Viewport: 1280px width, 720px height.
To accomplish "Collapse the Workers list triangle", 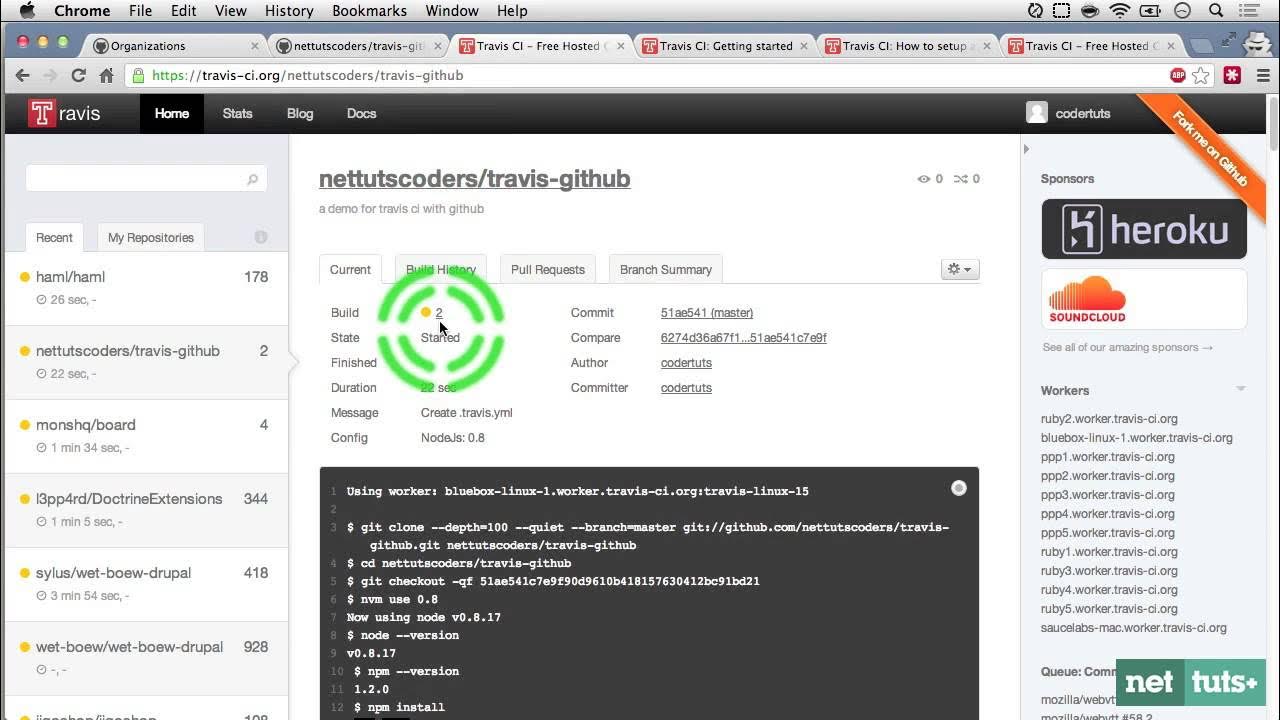I will pos(1241,389).
